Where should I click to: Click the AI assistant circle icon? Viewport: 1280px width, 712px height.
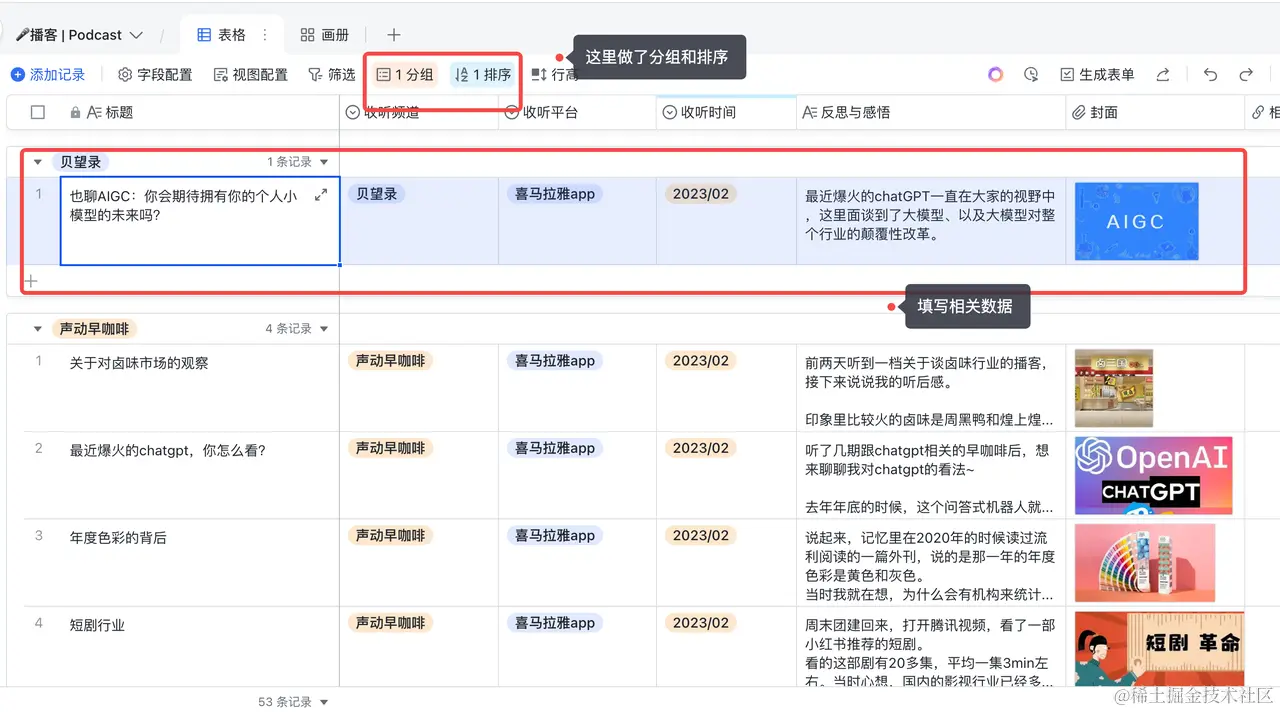995,73
